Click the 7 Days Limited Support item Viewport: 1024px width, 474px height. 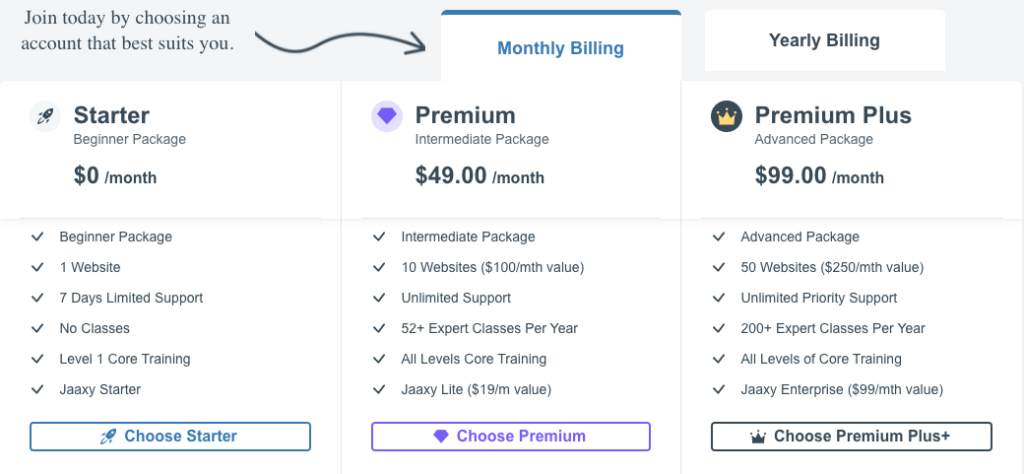point(131,298)
